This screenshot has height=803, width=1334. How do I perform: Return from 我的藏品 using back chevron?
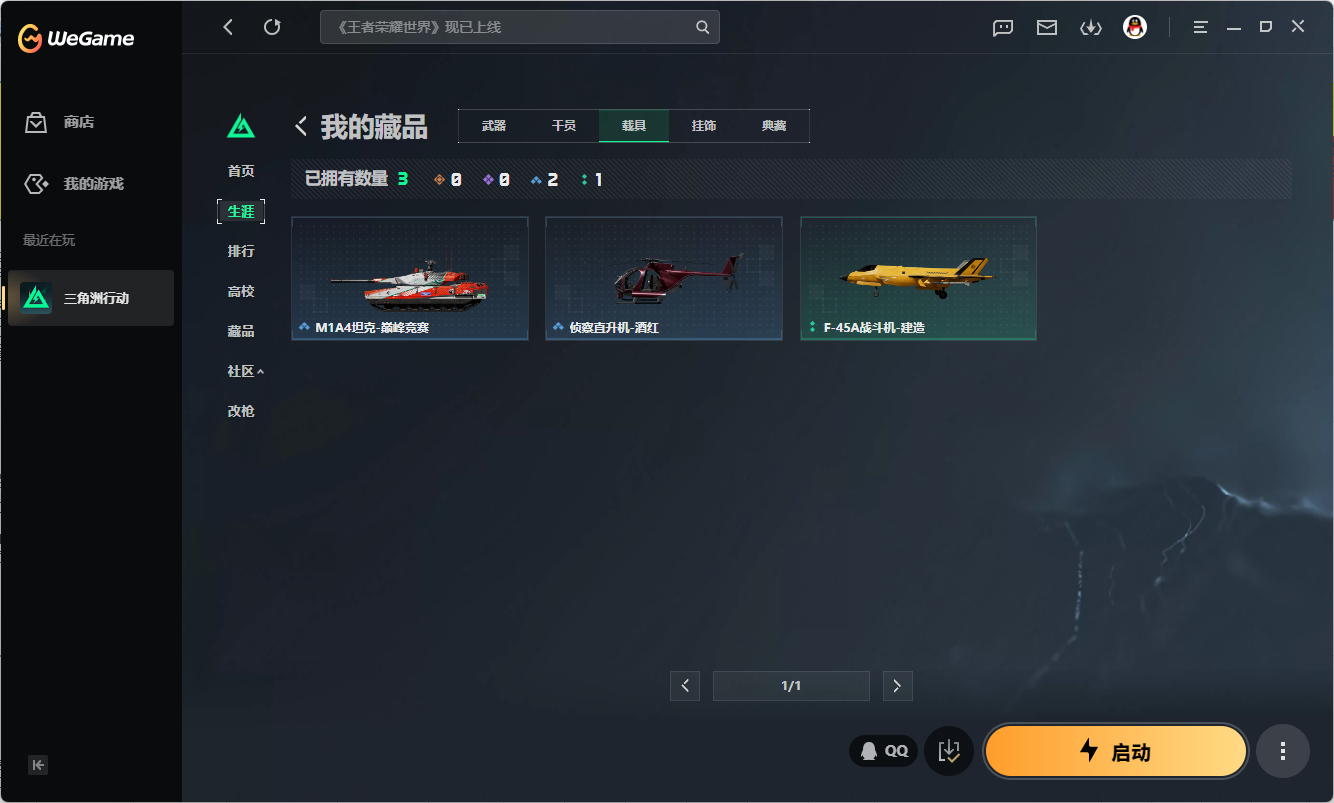(x=301, y=126)
